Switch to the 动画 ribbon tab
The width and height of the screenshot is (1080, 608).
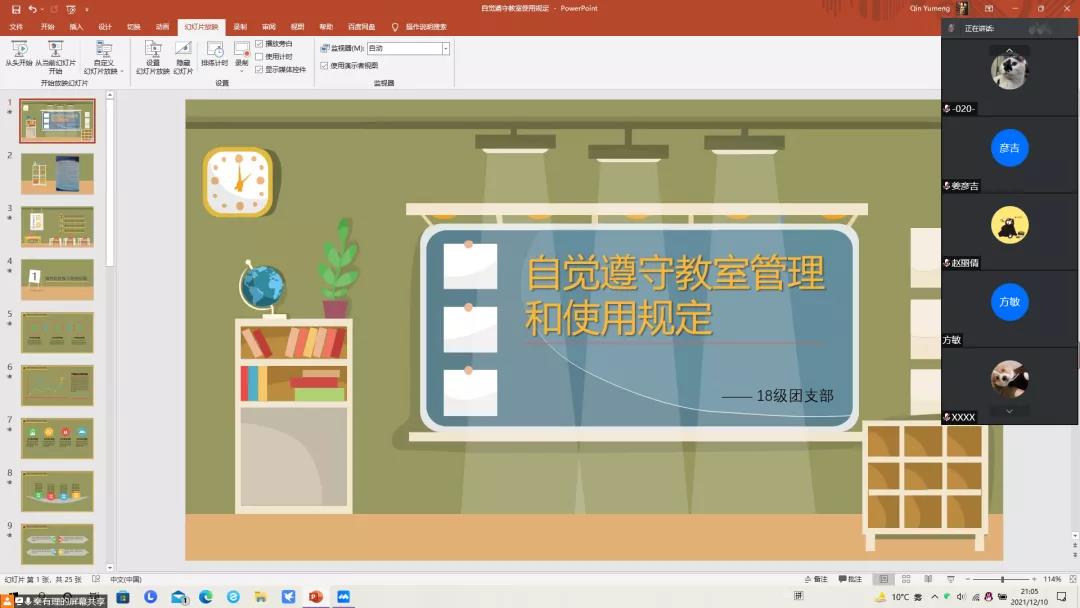pos(162,27)
